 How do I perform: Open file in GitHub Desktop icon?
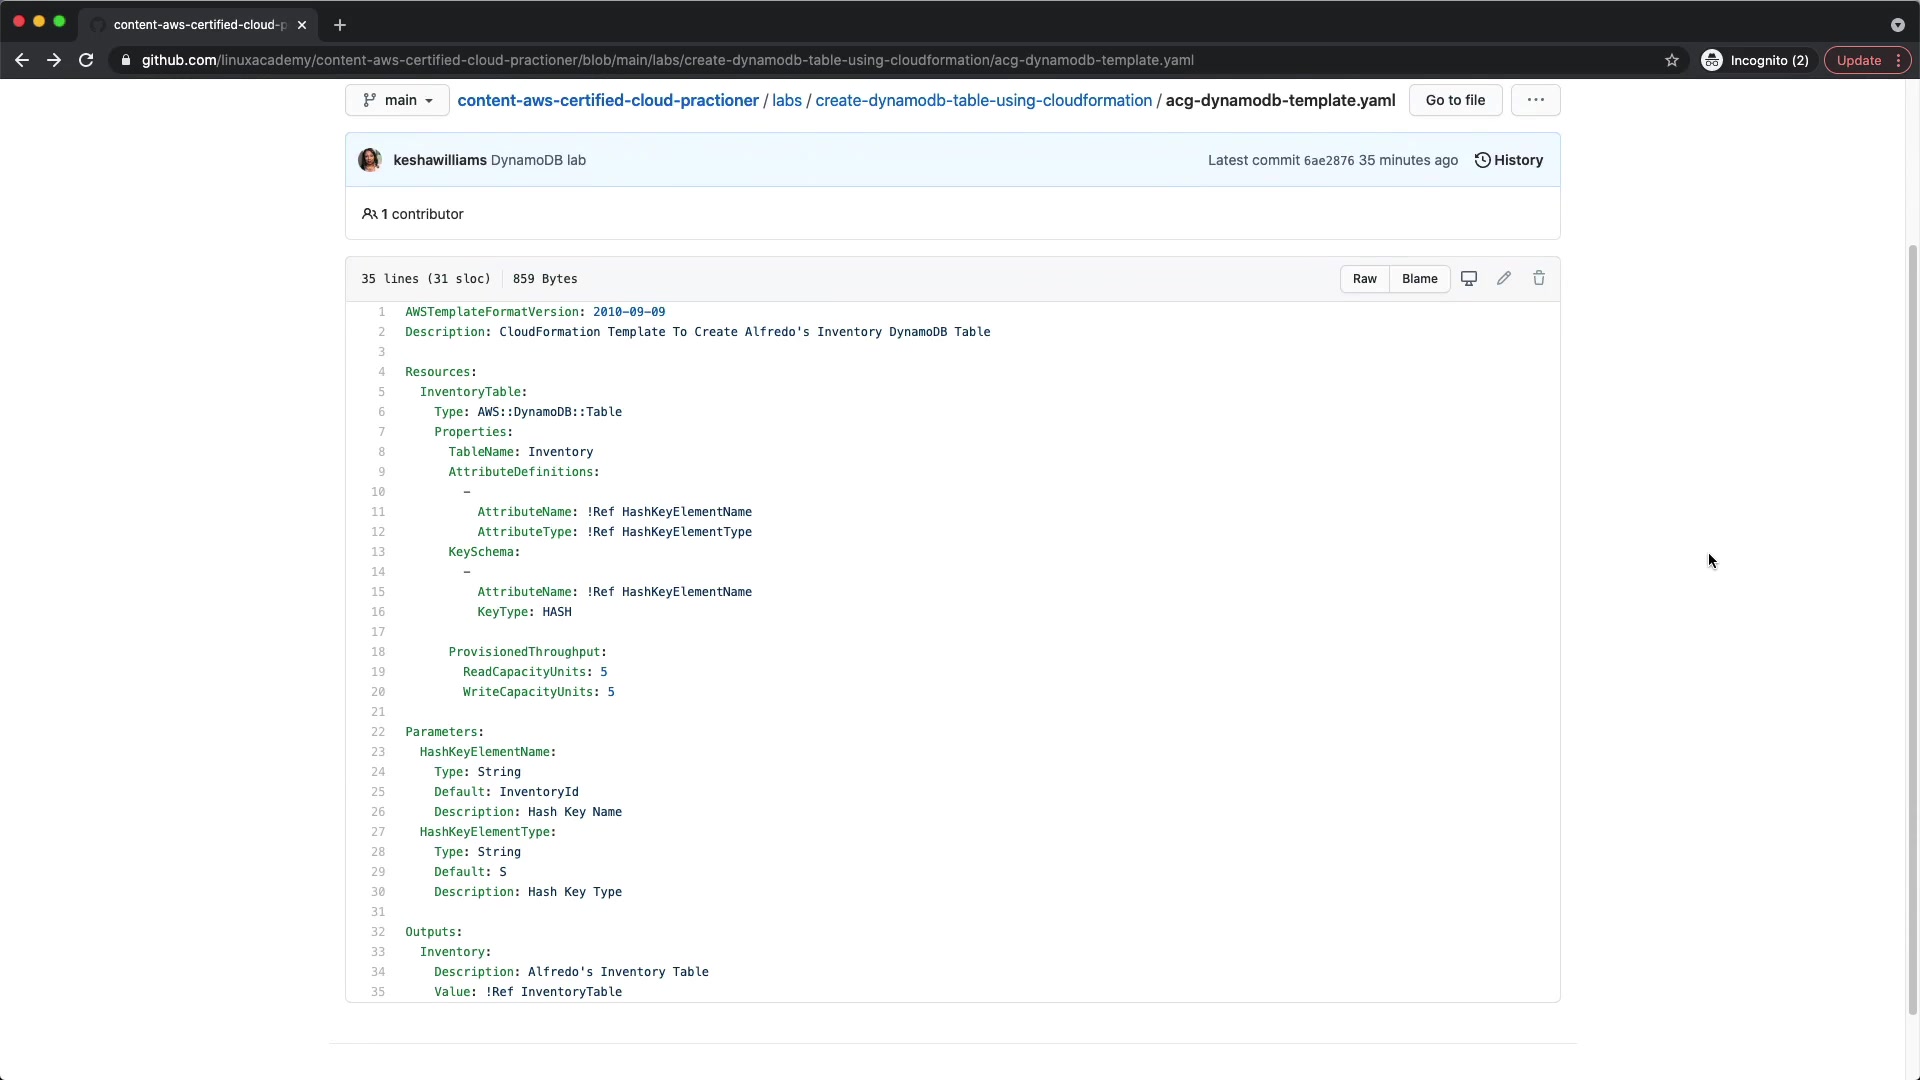[x=1468, y=279]
